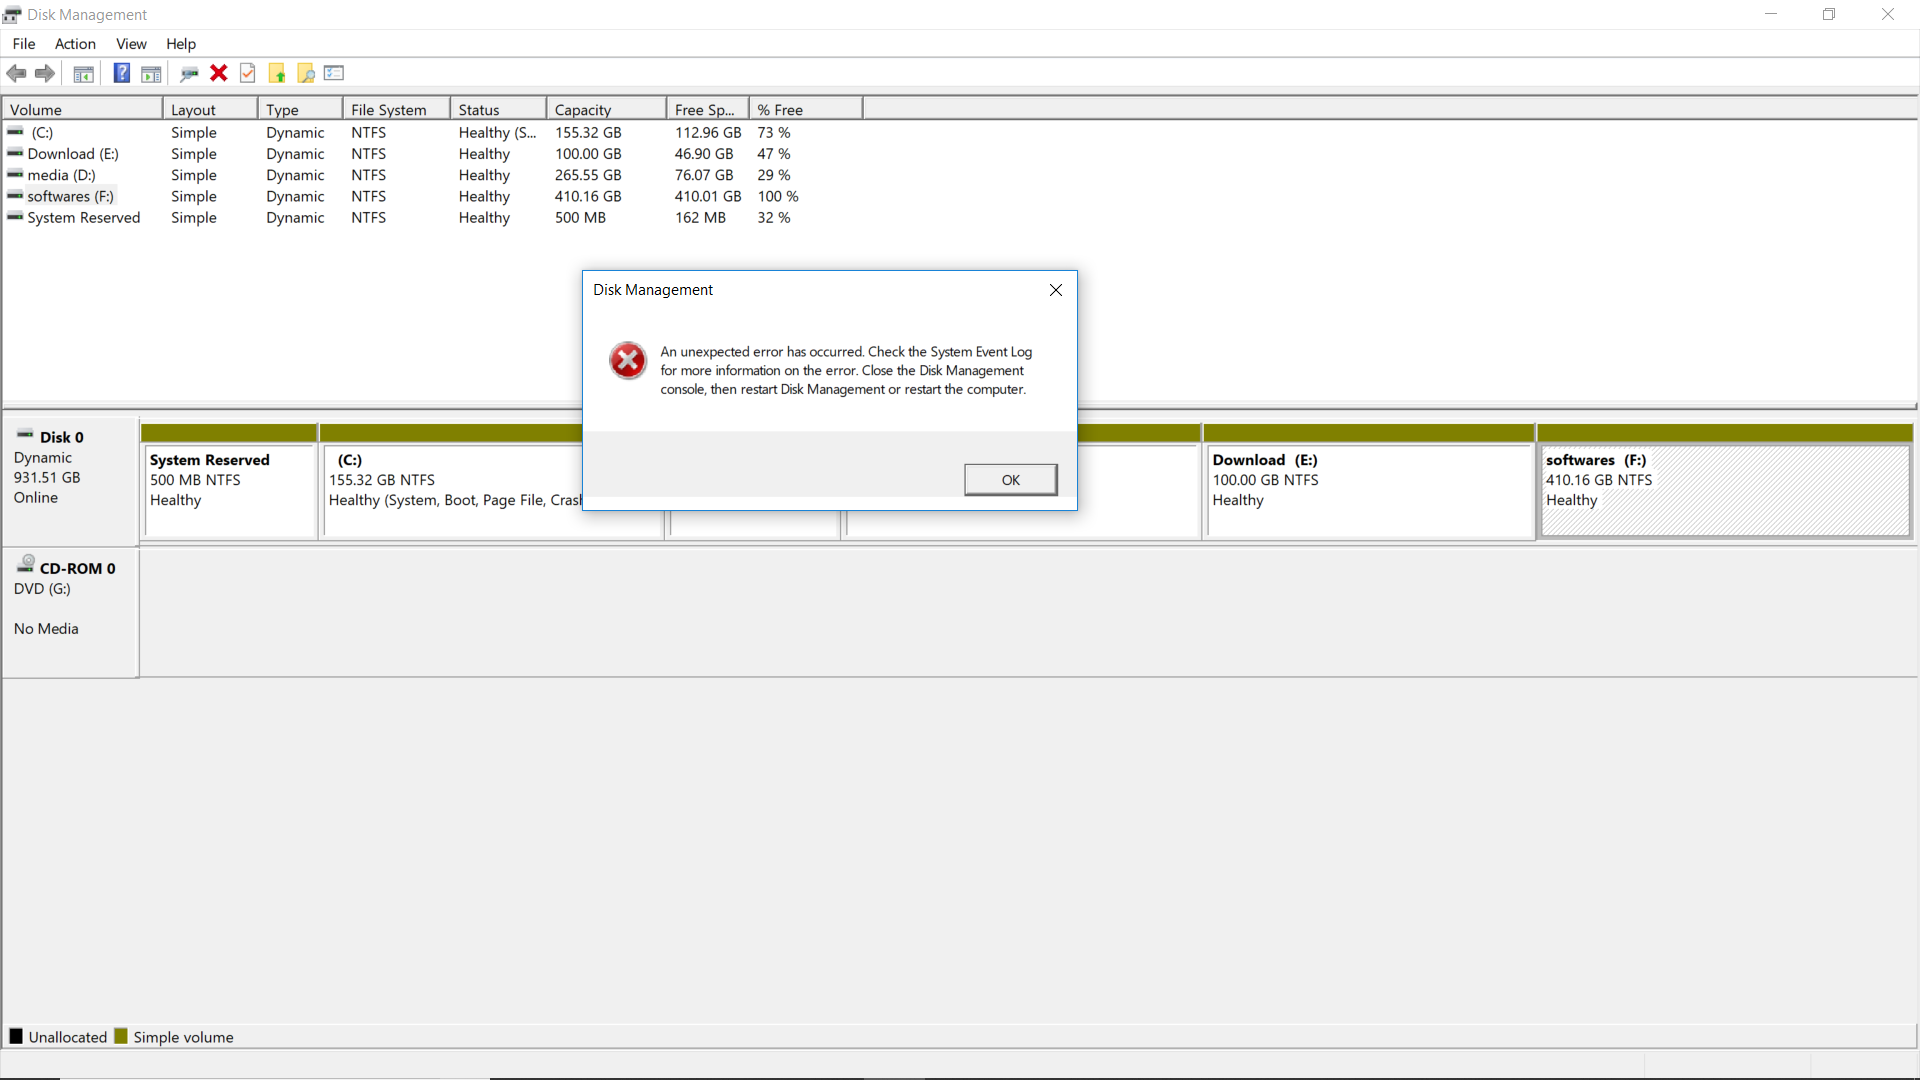
Task: Click the Back arrow toolbar icon
Action: tap(16, 73)
